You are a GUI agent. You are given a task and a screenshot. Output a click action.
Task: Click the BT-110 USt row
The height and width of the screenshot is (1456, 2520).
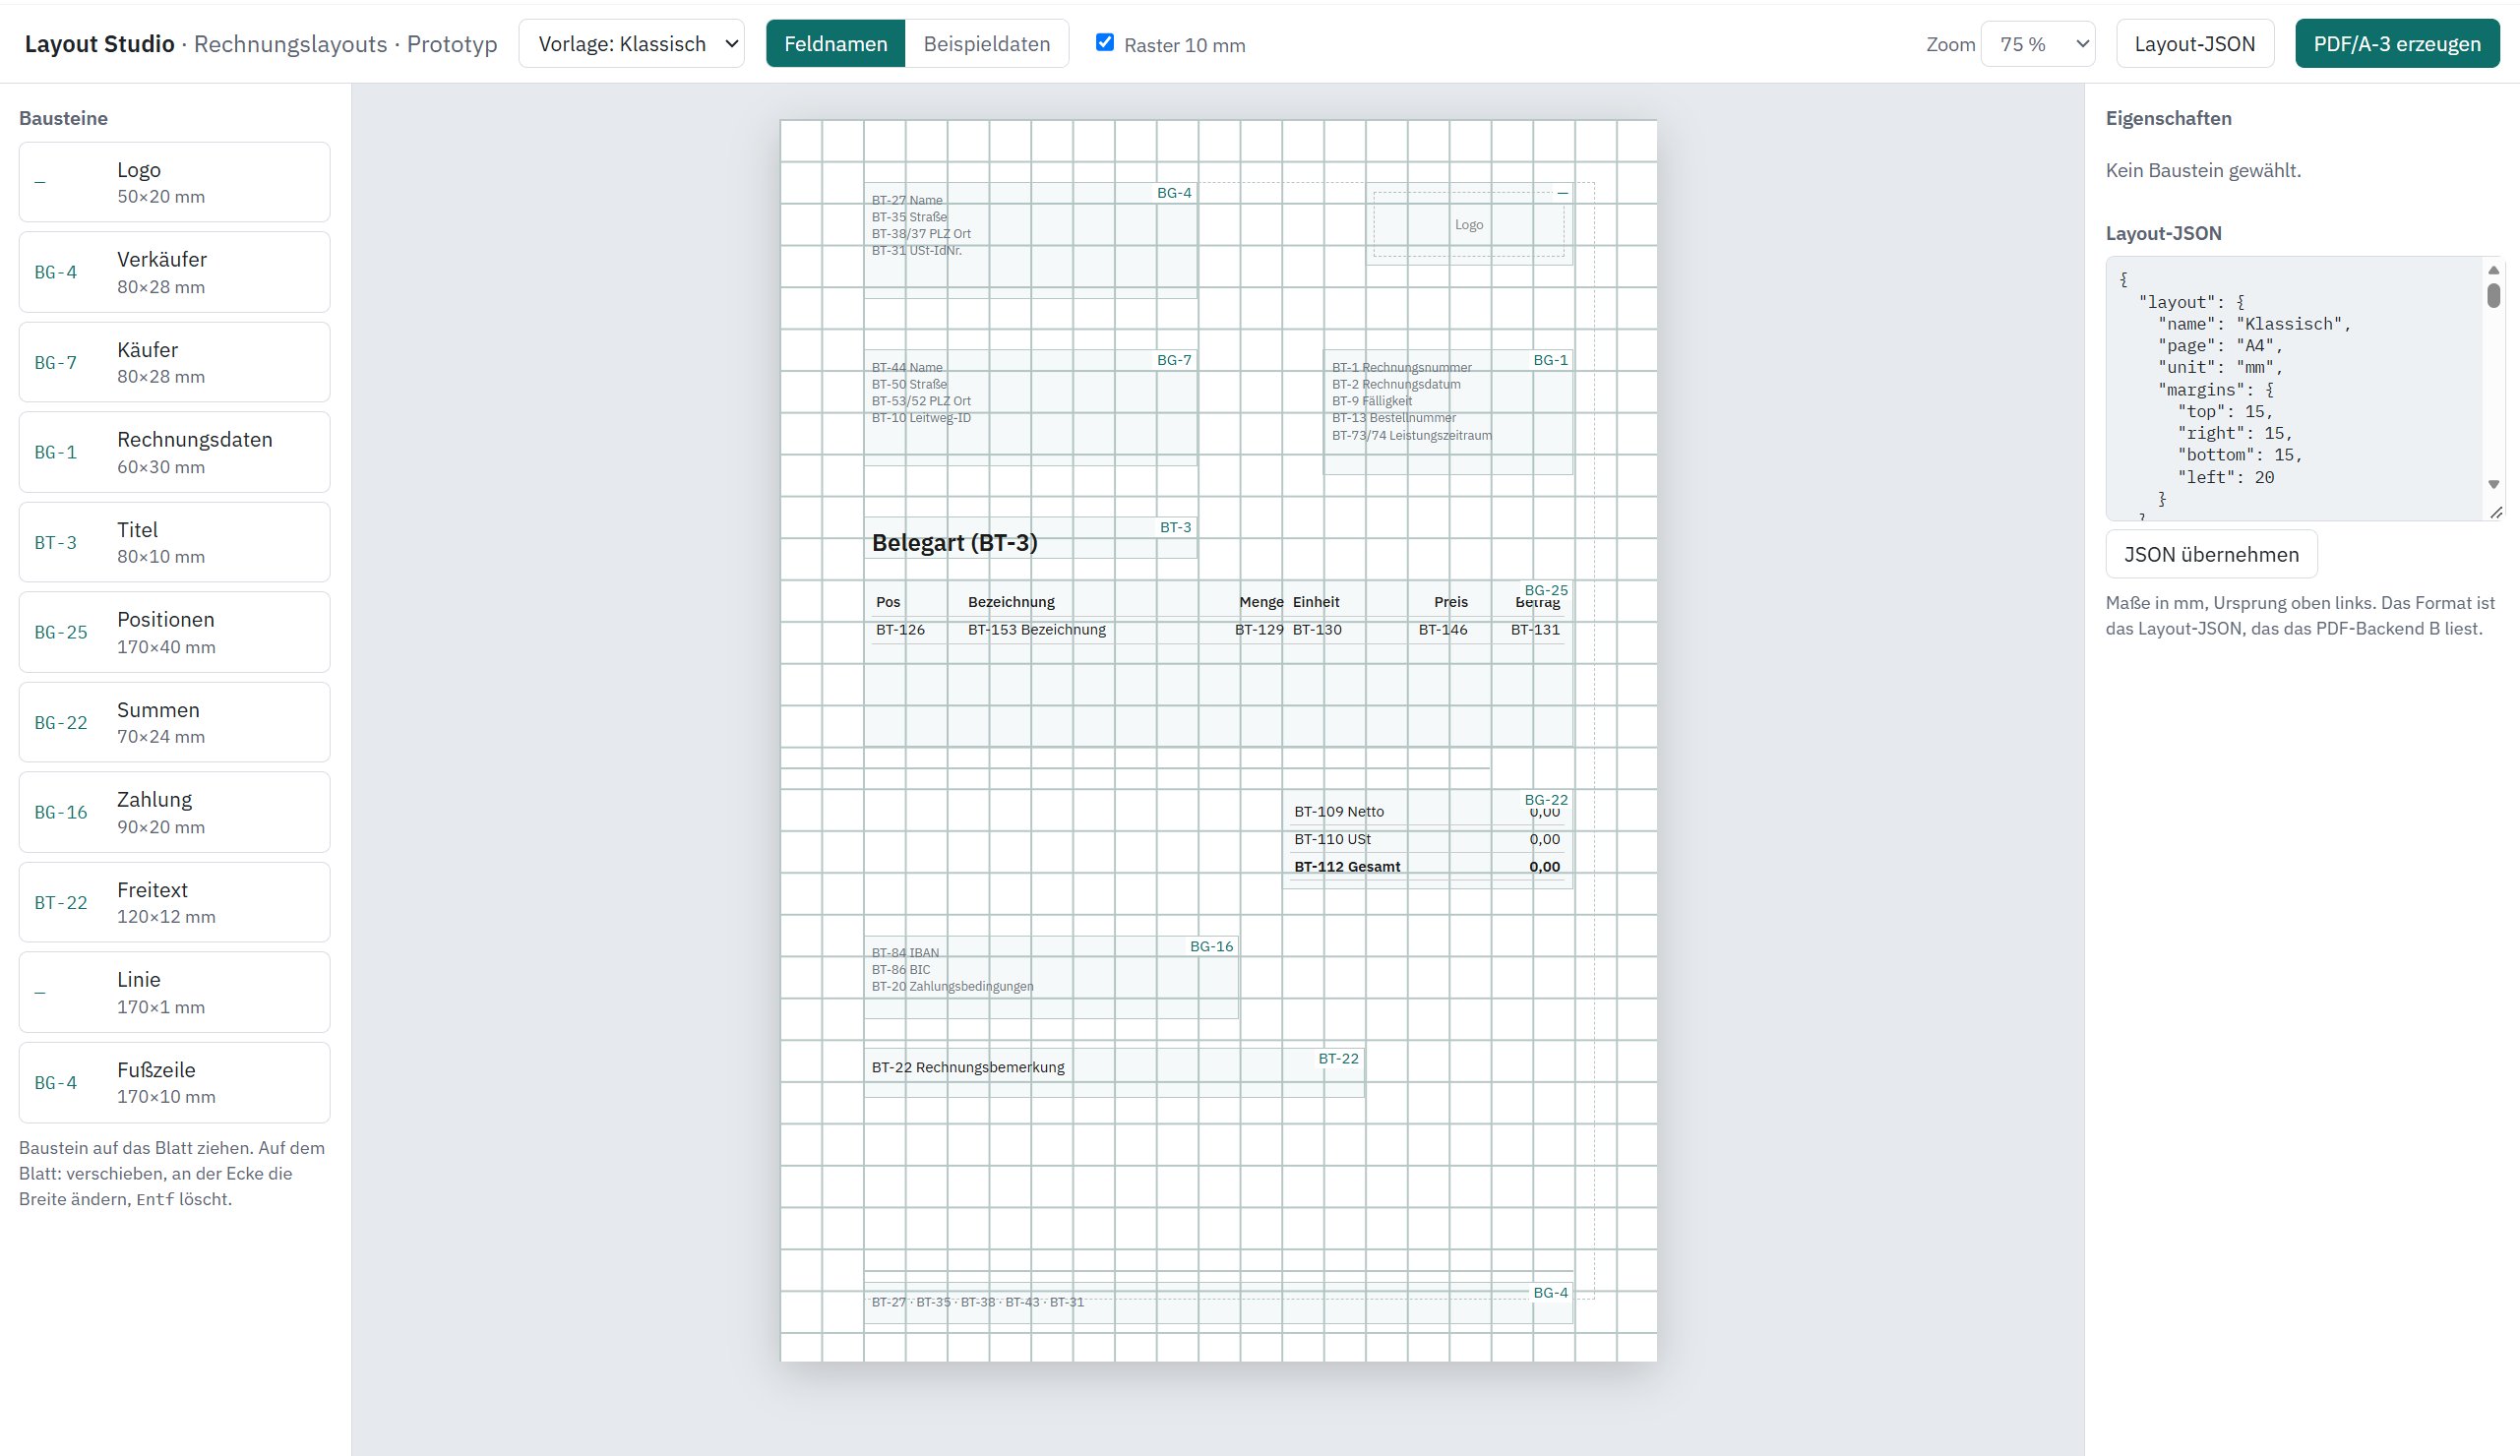1427,839
